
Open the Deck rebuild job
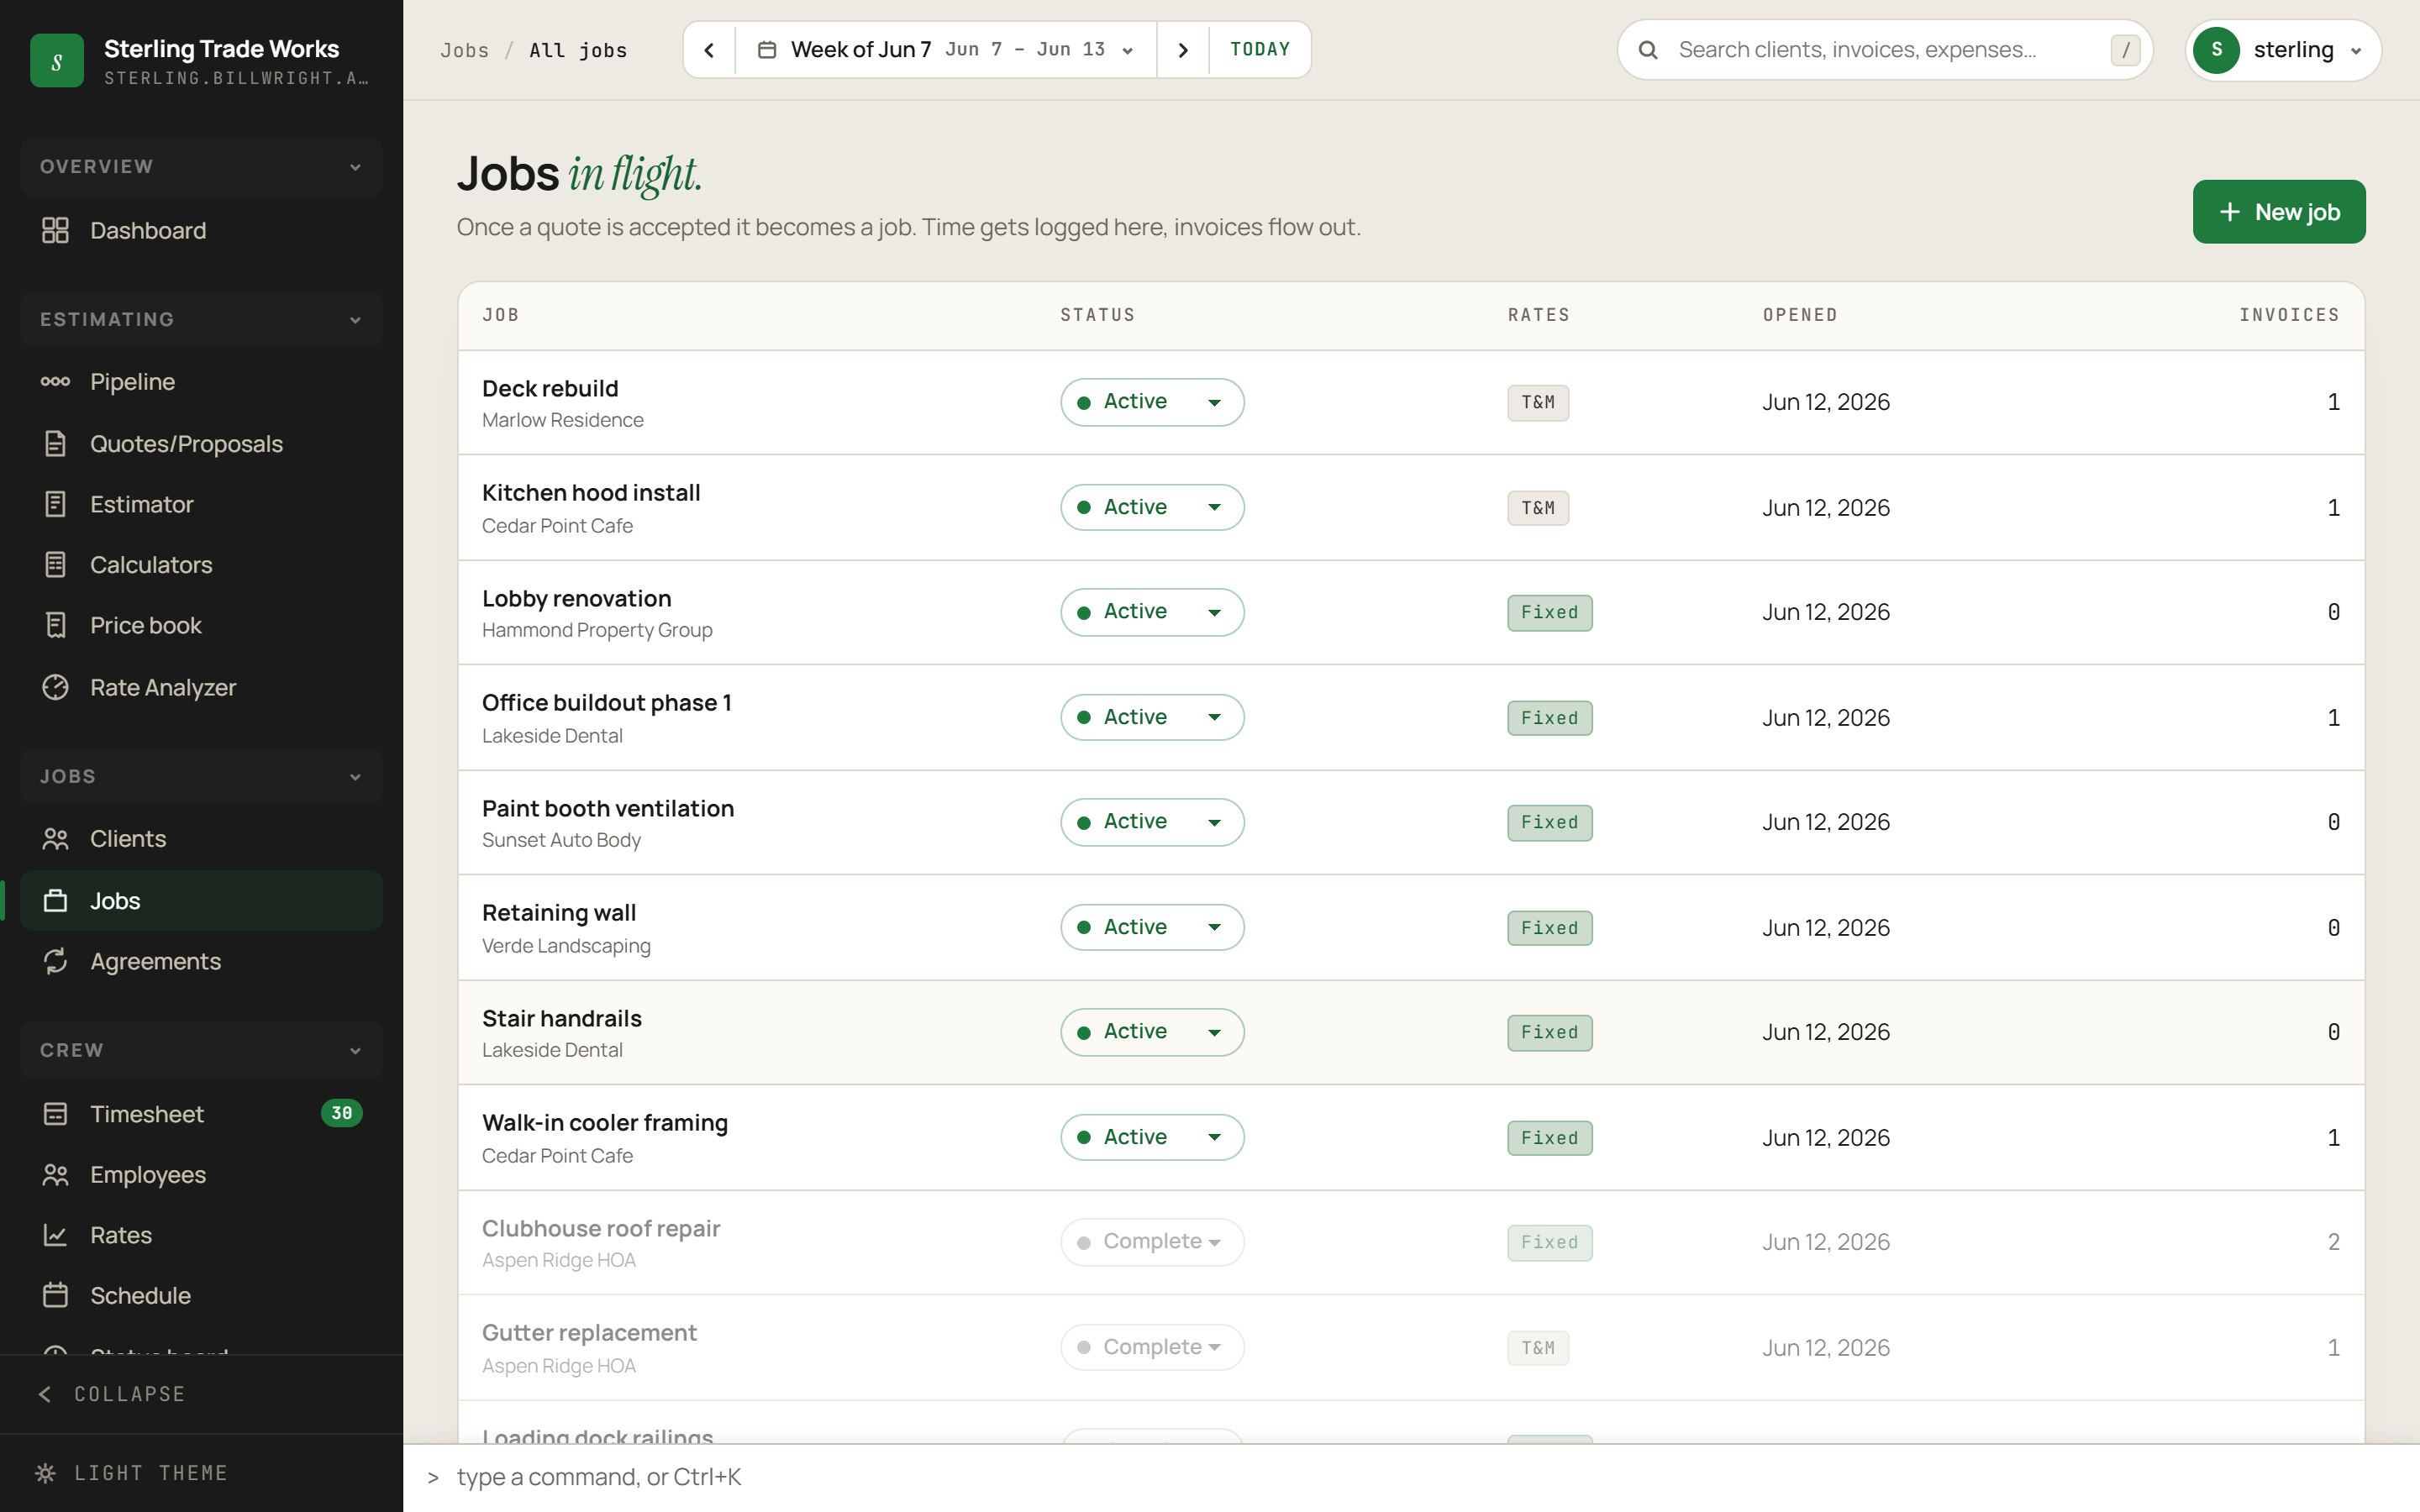tap(550, 389)
